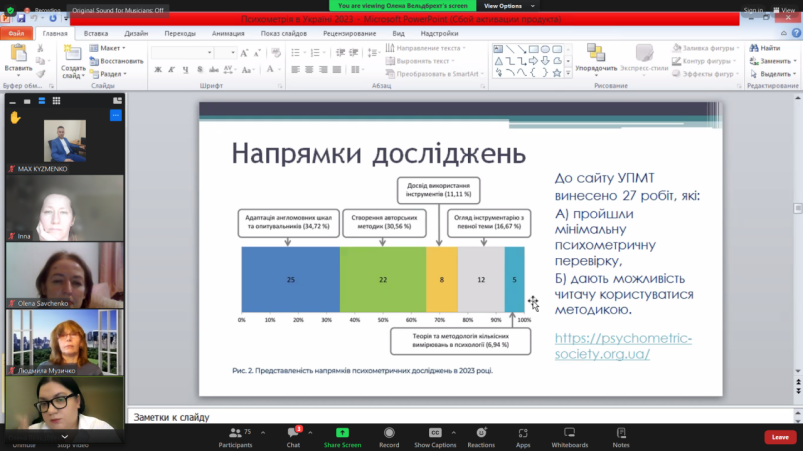The image size is (803, 452).
Task: Click the red Leave button
Action: click(780, 437)
